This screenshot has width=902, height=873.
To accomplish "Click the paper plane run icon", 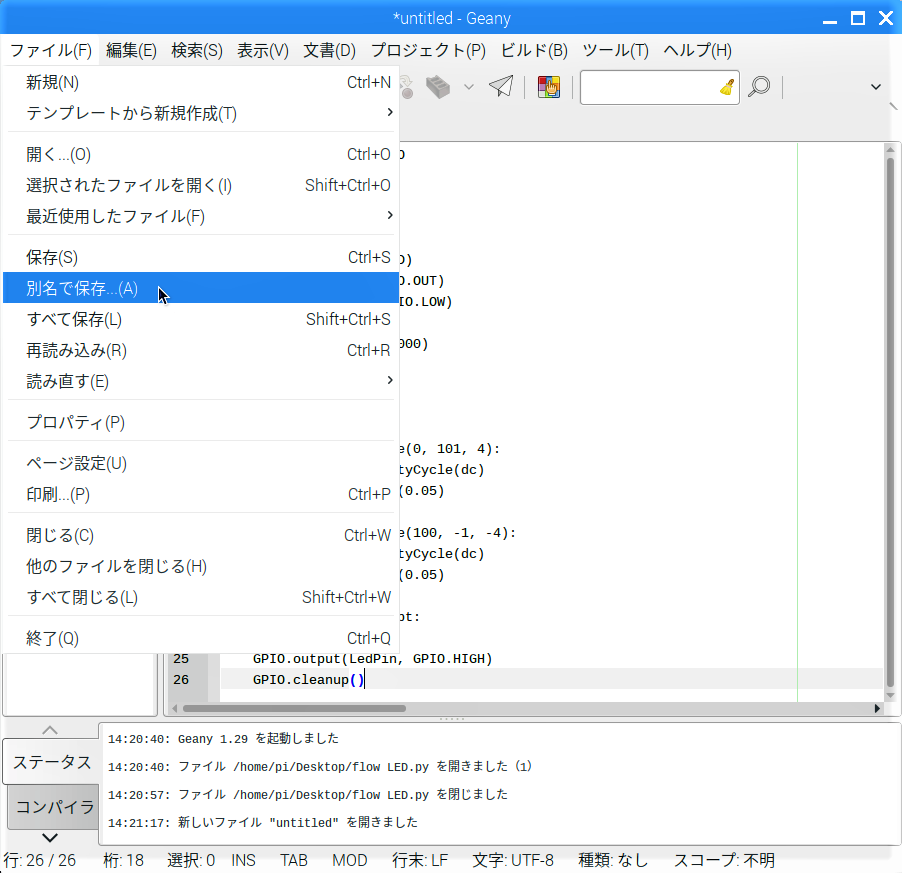I will pyautogui.click(x=501, y=87).
